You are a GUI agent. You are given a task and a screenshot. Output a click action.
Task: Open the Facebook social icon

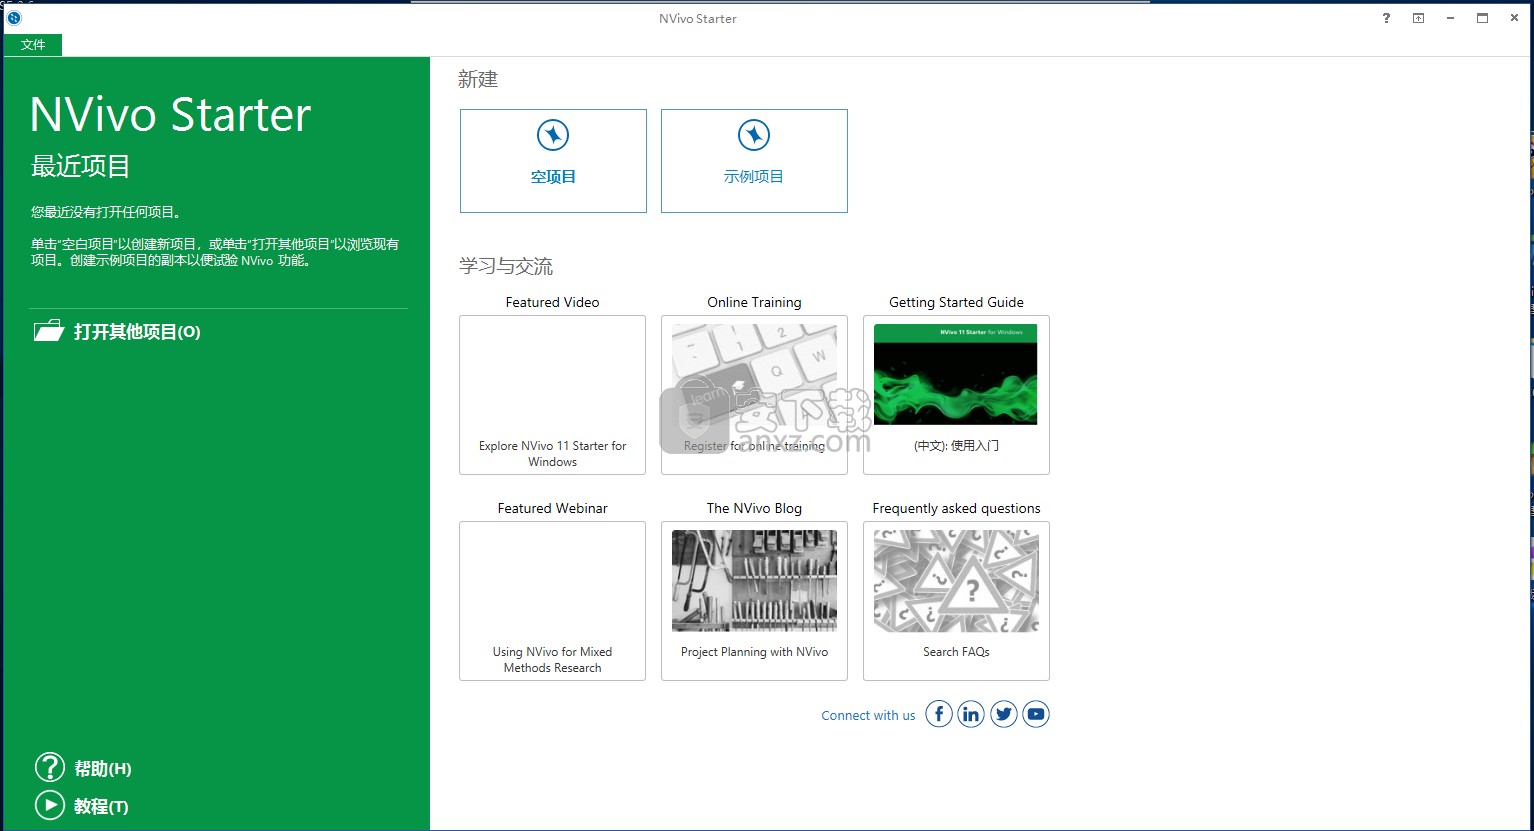[939, 714]
